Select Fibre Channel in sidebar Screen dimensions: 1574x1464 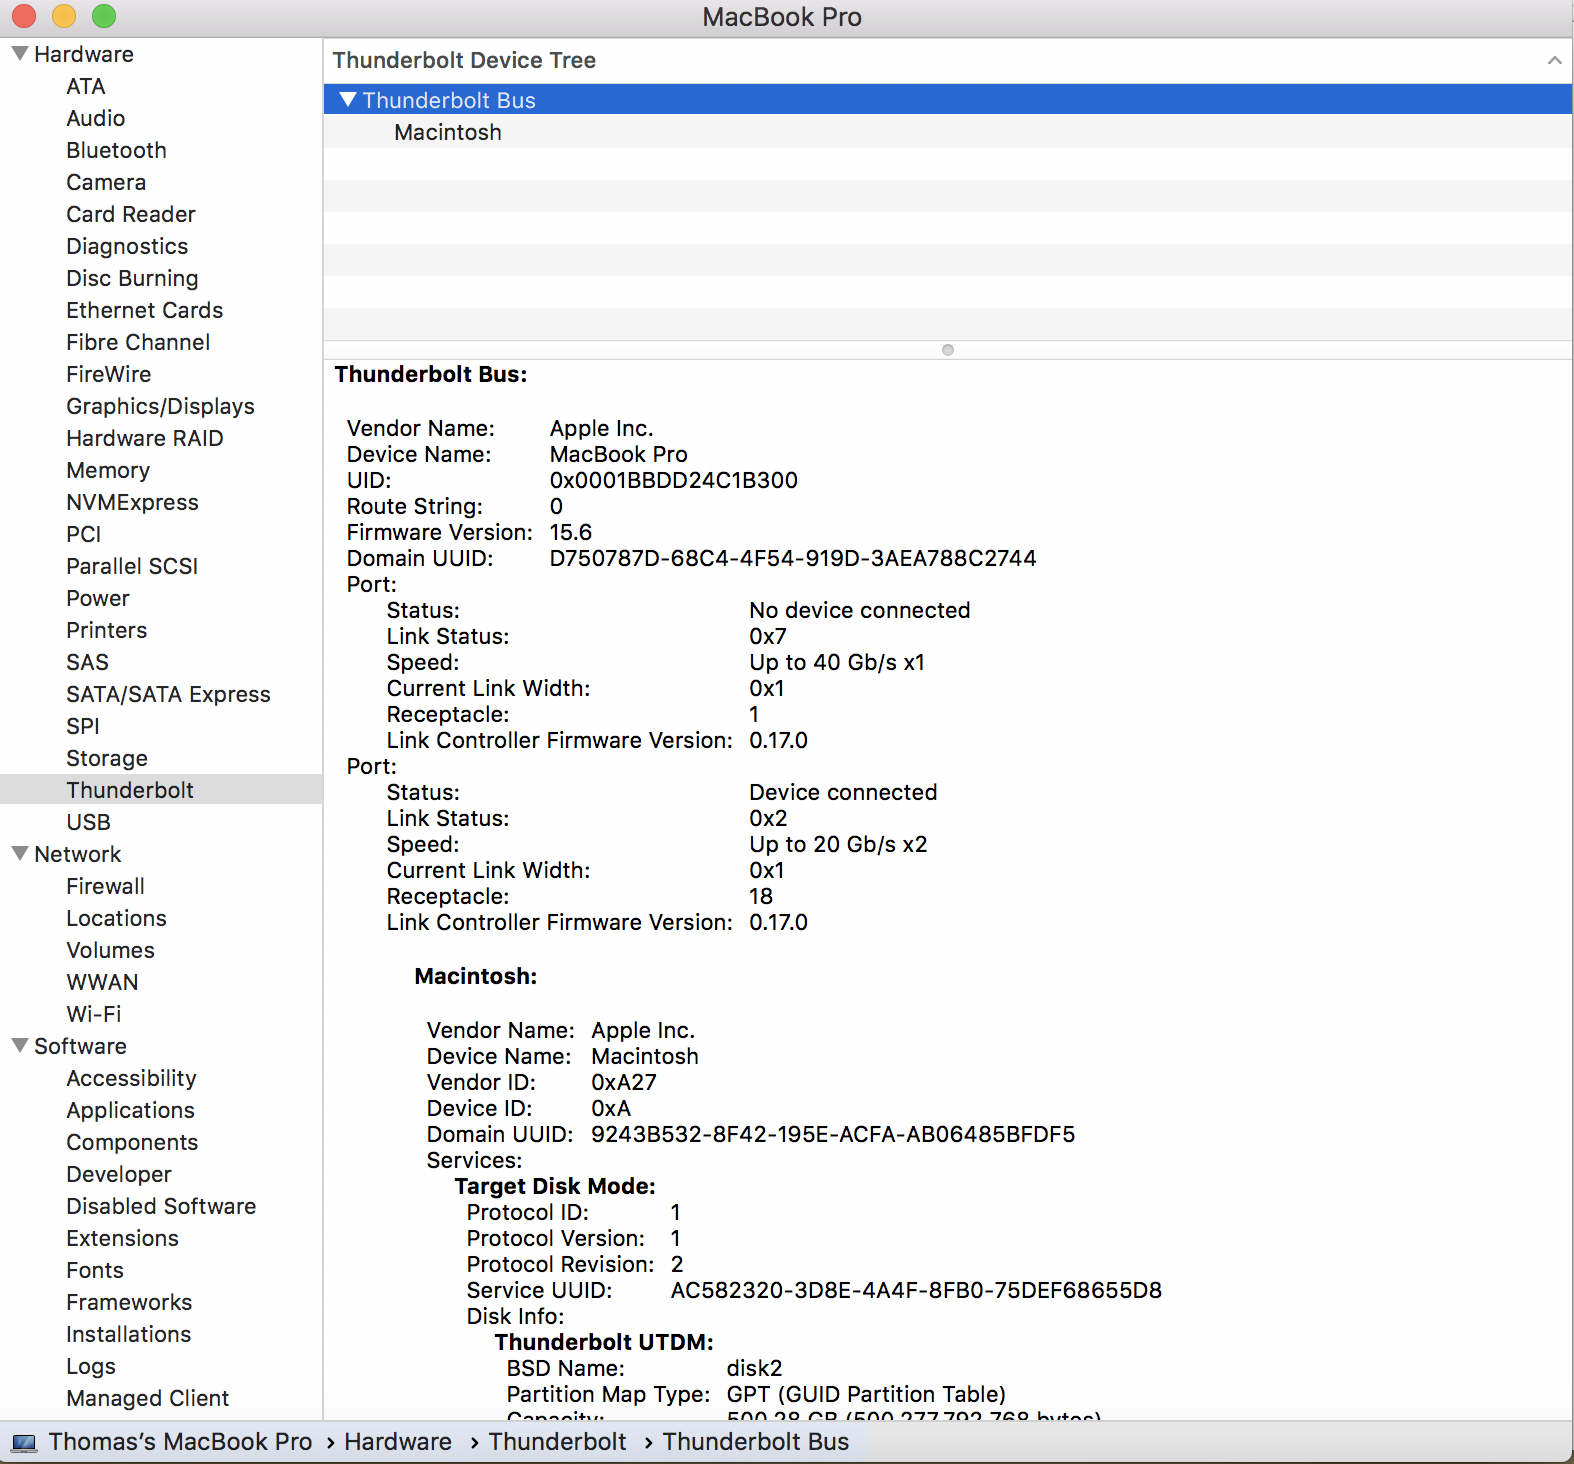click(x=138, y=342)
